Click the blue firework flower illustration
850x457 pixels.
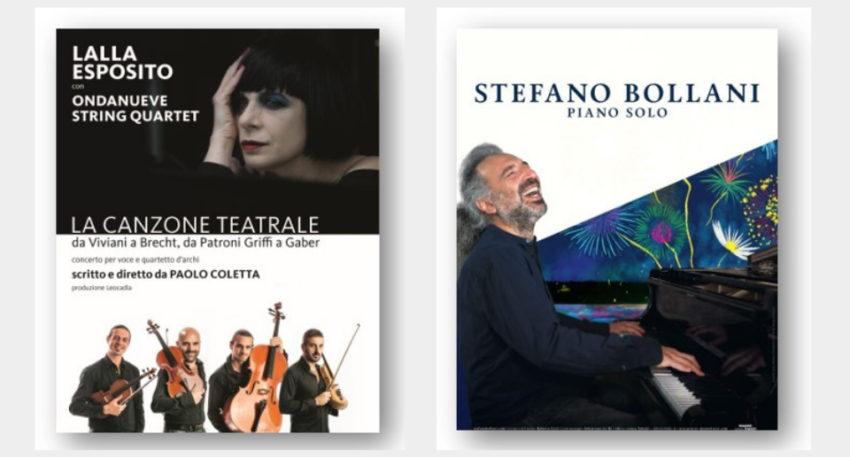pyautogui.click(x=602, y=232)
